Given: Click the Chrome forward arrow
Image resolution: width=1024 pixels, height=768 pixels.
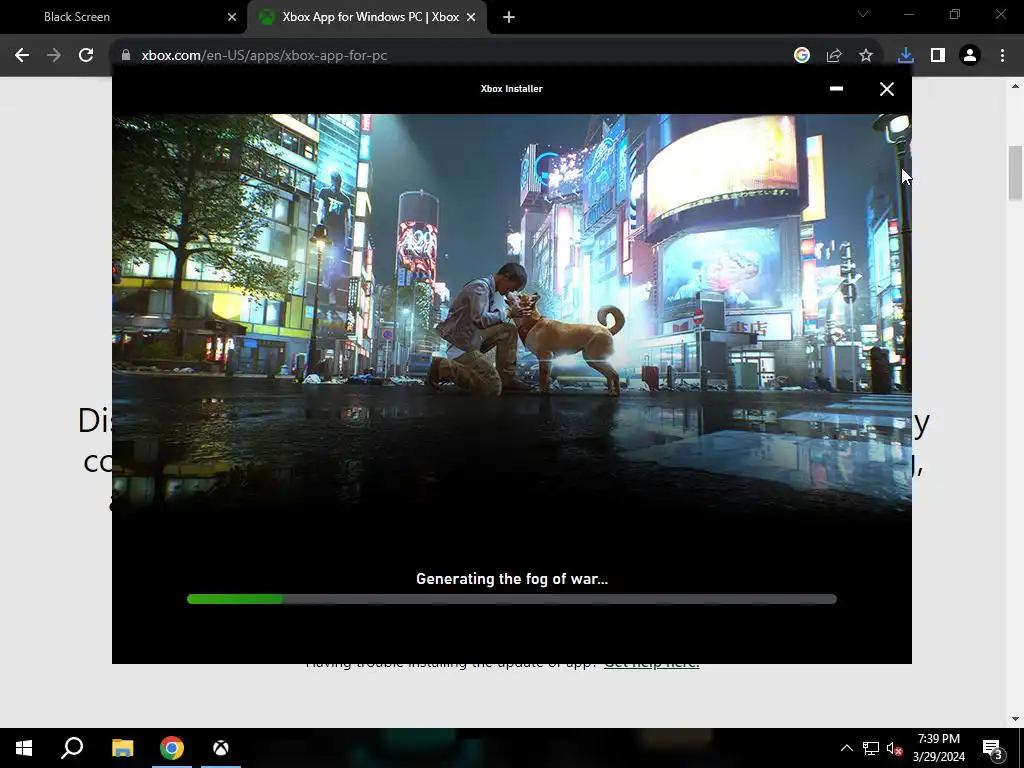Looking at the screenshot, I should point(54,56).
